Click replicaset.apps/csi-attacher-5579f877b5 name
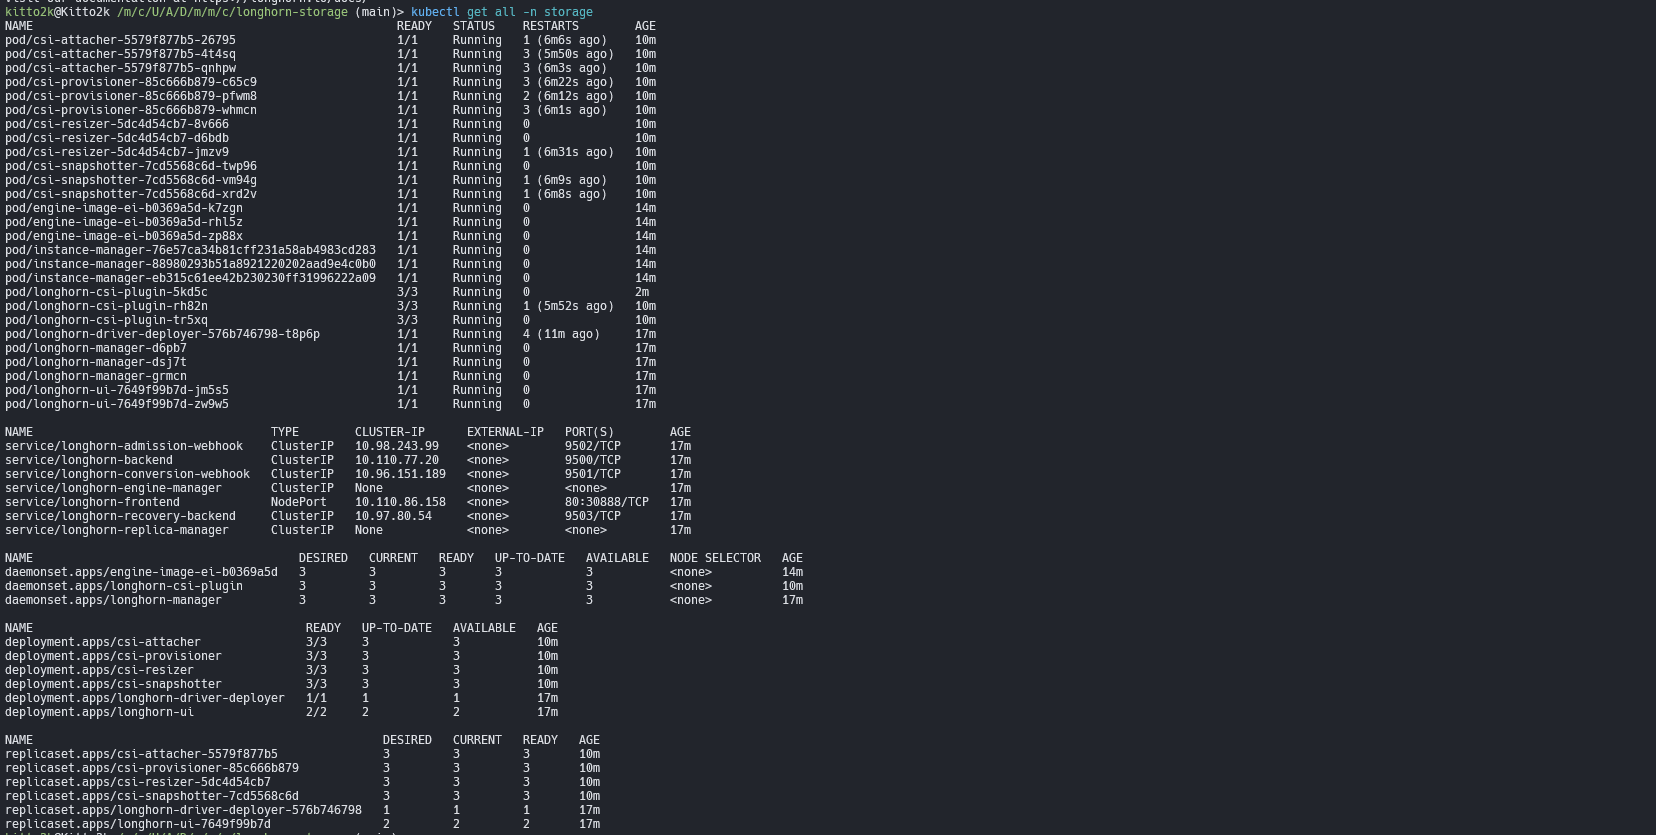1656x835 pixels. coord(141,754)
